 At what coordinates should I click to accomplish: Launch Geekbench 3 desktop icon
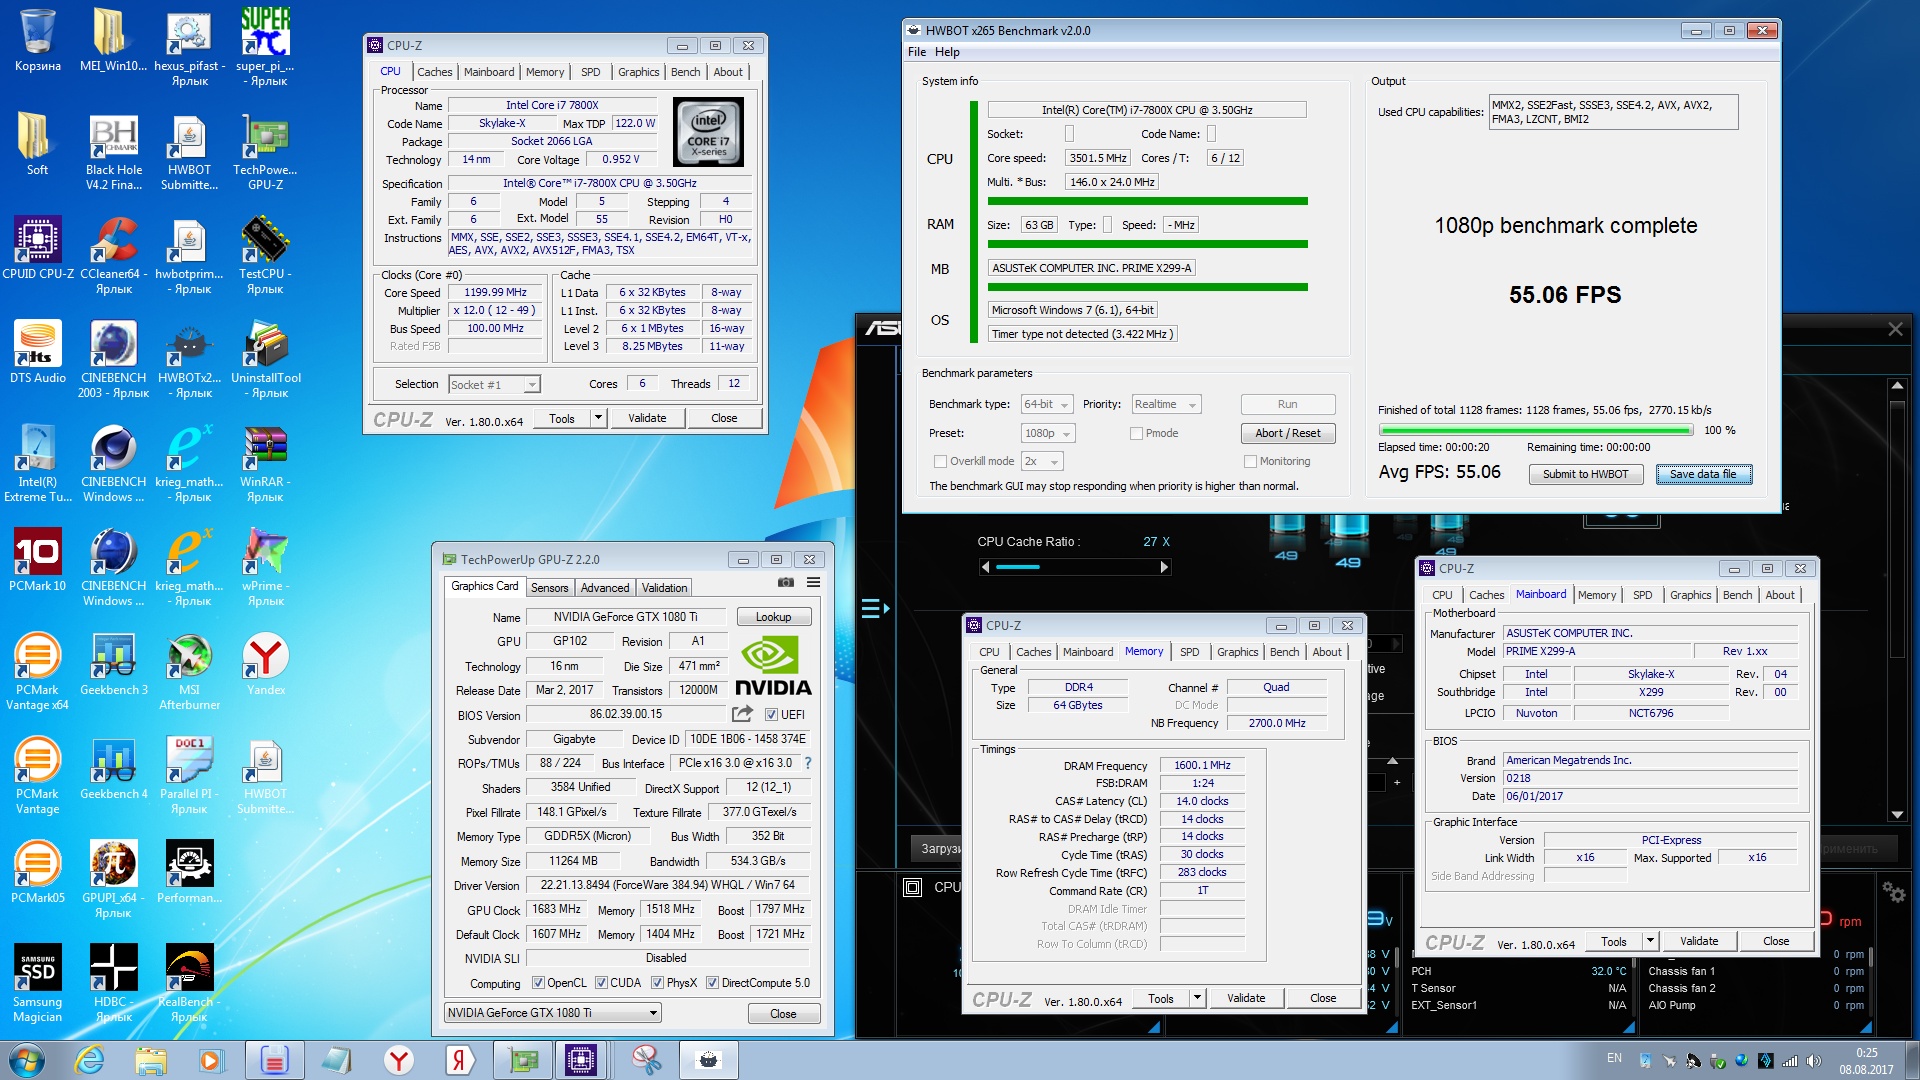[114, 664]
